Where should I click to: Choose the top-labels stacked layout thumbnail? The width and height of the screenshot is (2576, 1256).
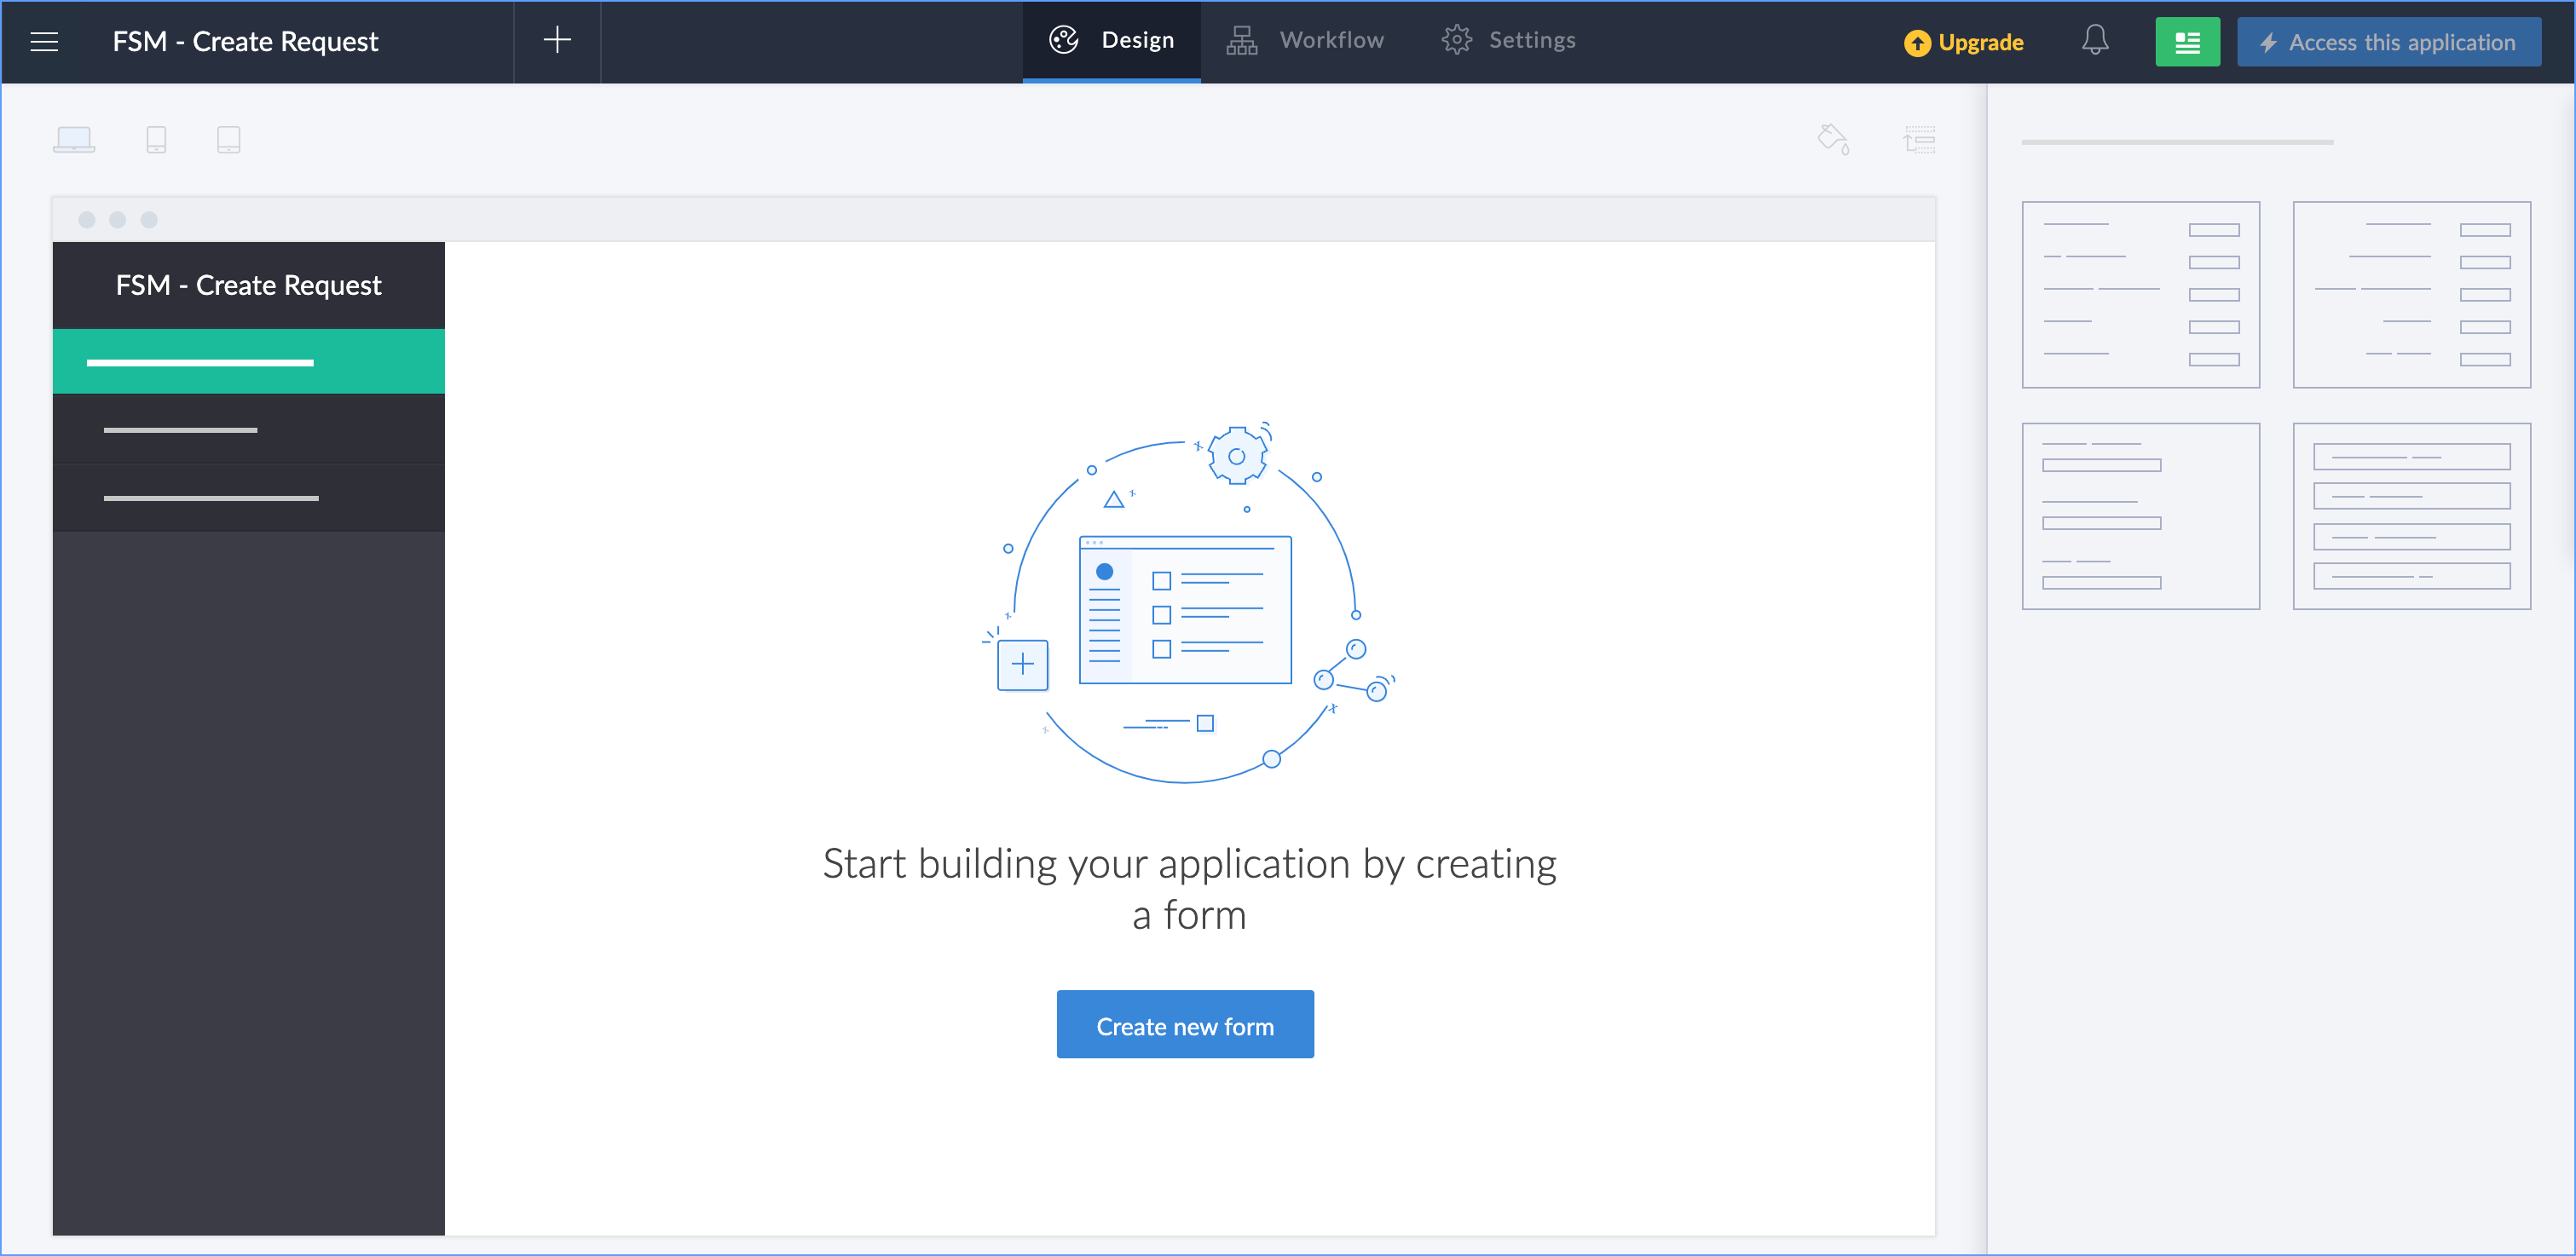tap(2140, 515)
